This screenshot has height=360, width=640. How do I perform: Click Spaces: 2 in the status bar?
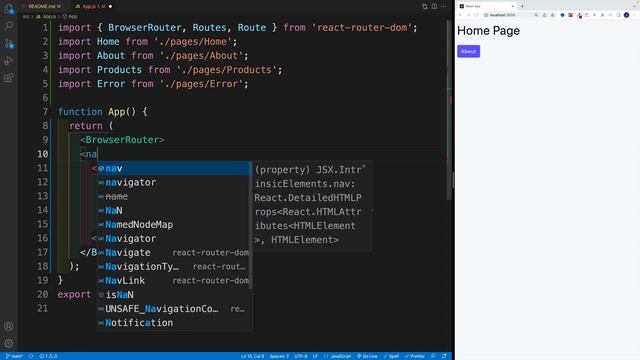tap(279, 356)
